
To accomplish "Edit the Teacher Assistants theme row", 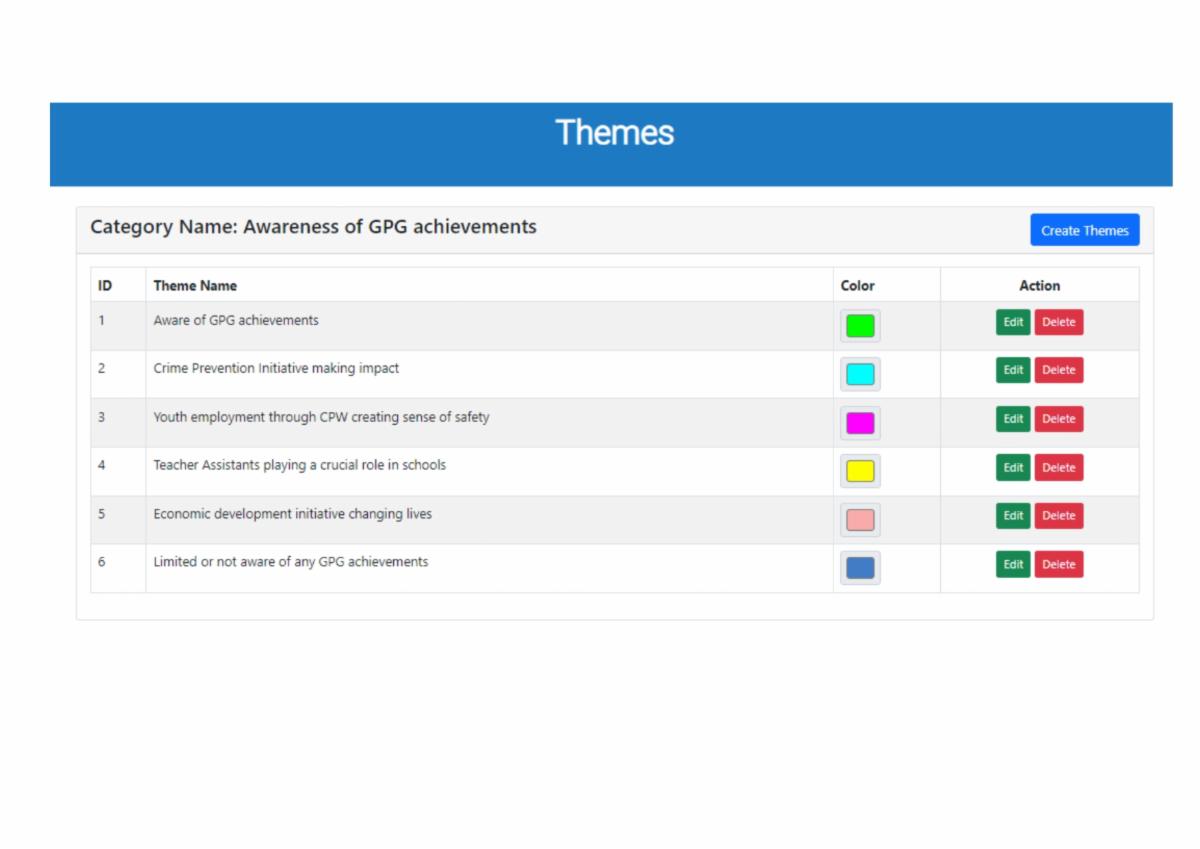I will click(1013, 467).
